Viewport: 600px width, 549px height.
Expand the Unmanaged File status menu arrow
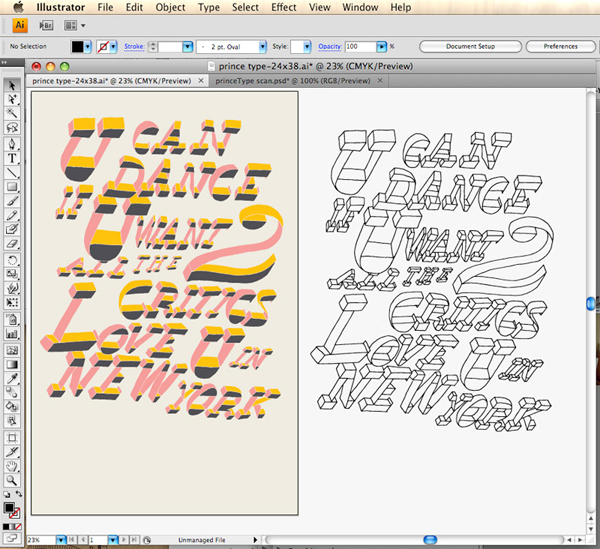click(255, 540)
